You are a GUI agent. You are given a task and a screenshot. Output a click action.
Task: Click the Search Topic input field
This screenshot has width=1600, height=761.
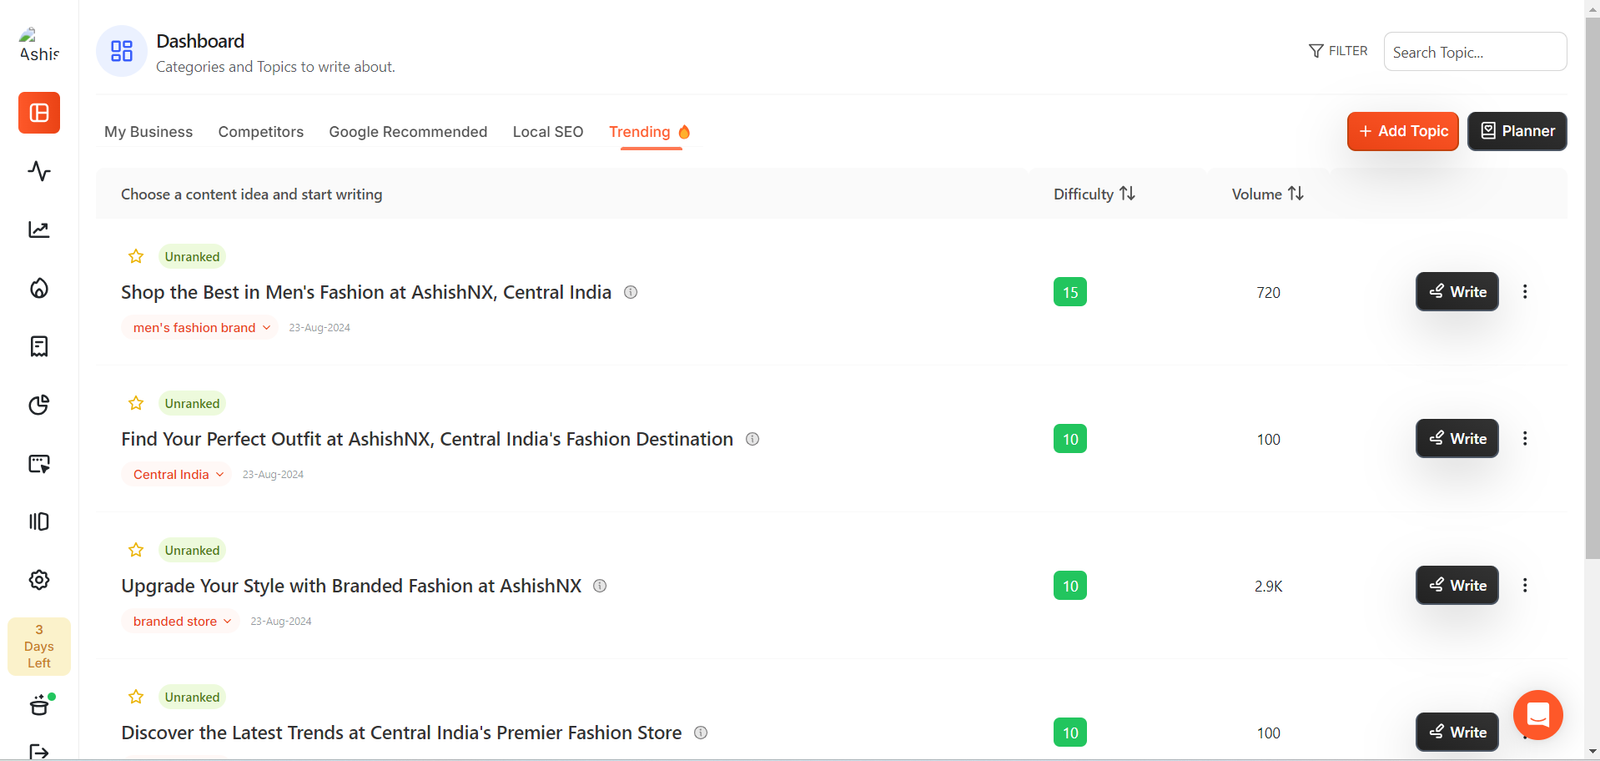point(1475,52)
